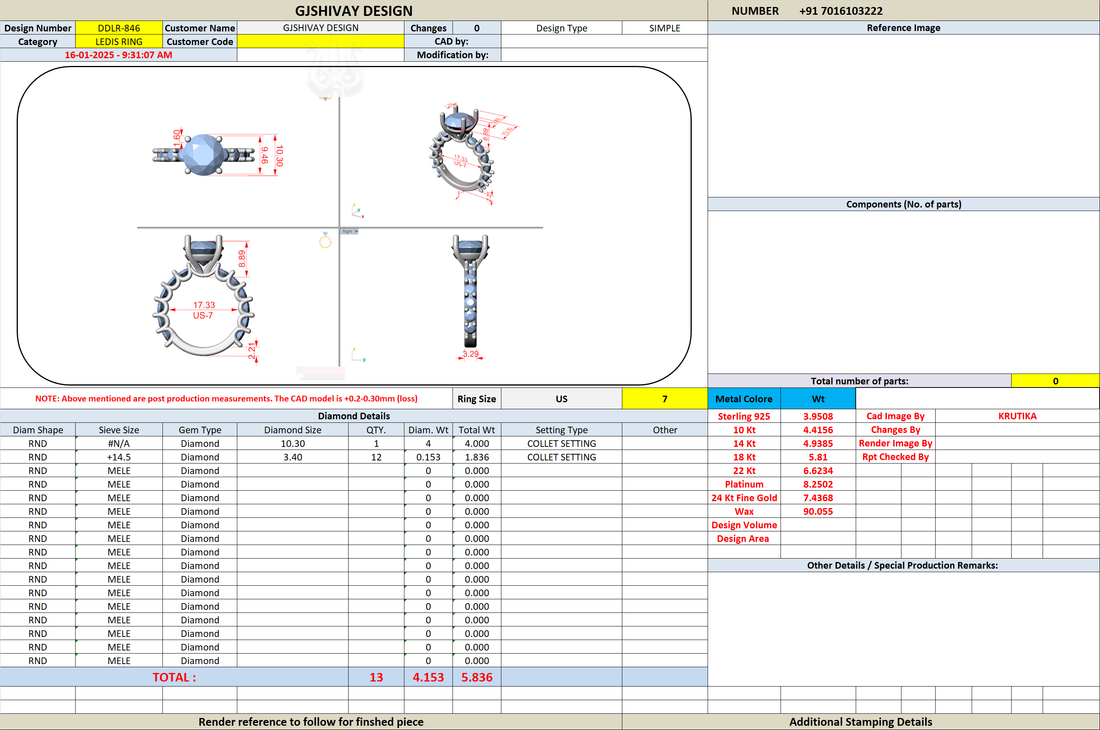Select the top-view ring render
The height and width of the screenshot is (730, 1100).
pyautogui.click(x=203, y=154)
